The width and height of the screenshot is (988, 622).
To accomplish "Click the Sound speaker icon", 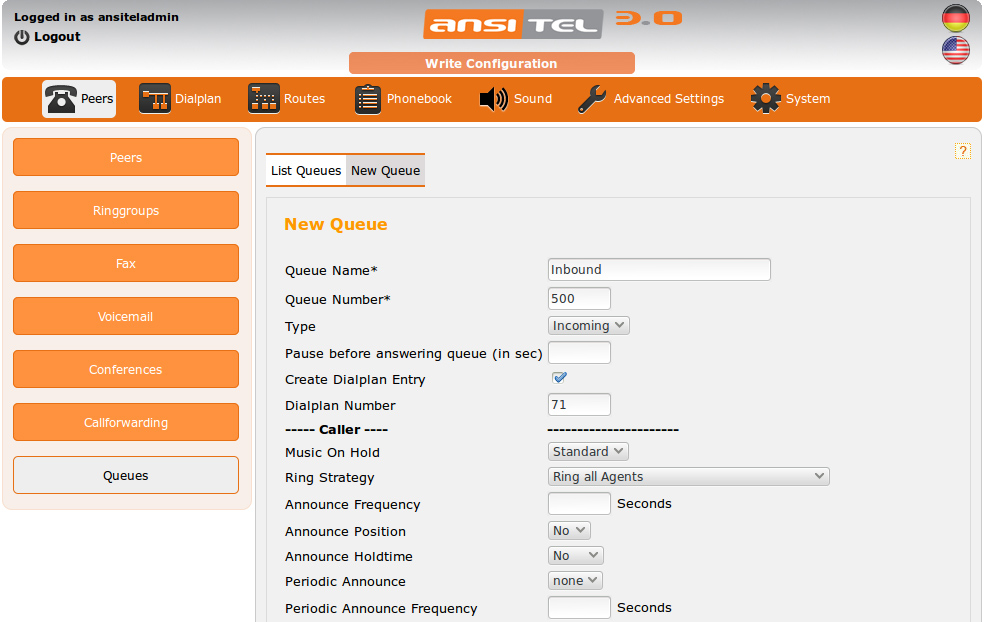I will 494,99.
